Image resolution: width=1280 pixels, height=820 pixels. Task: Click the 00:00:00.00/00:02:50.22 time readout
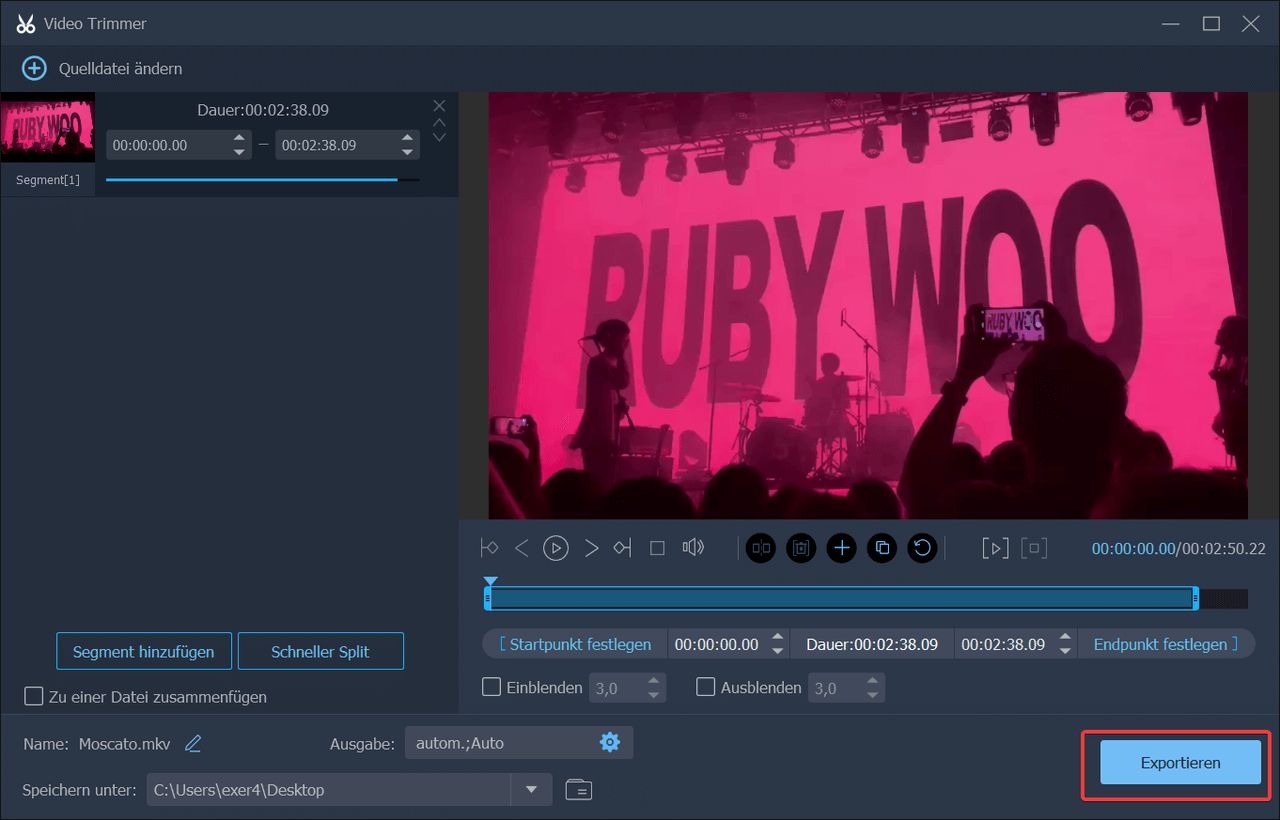pos(1178,548)
